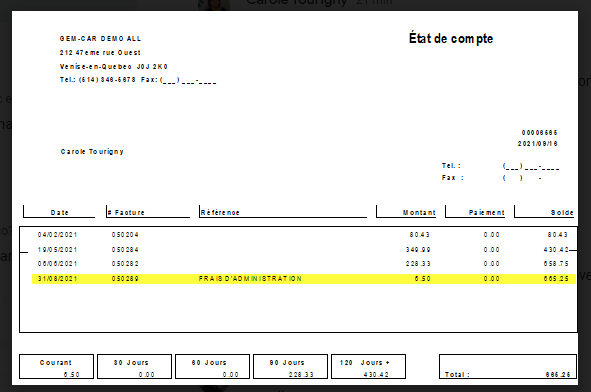
Task: Click the 30 Jours aging box
Action: point(135,366)
